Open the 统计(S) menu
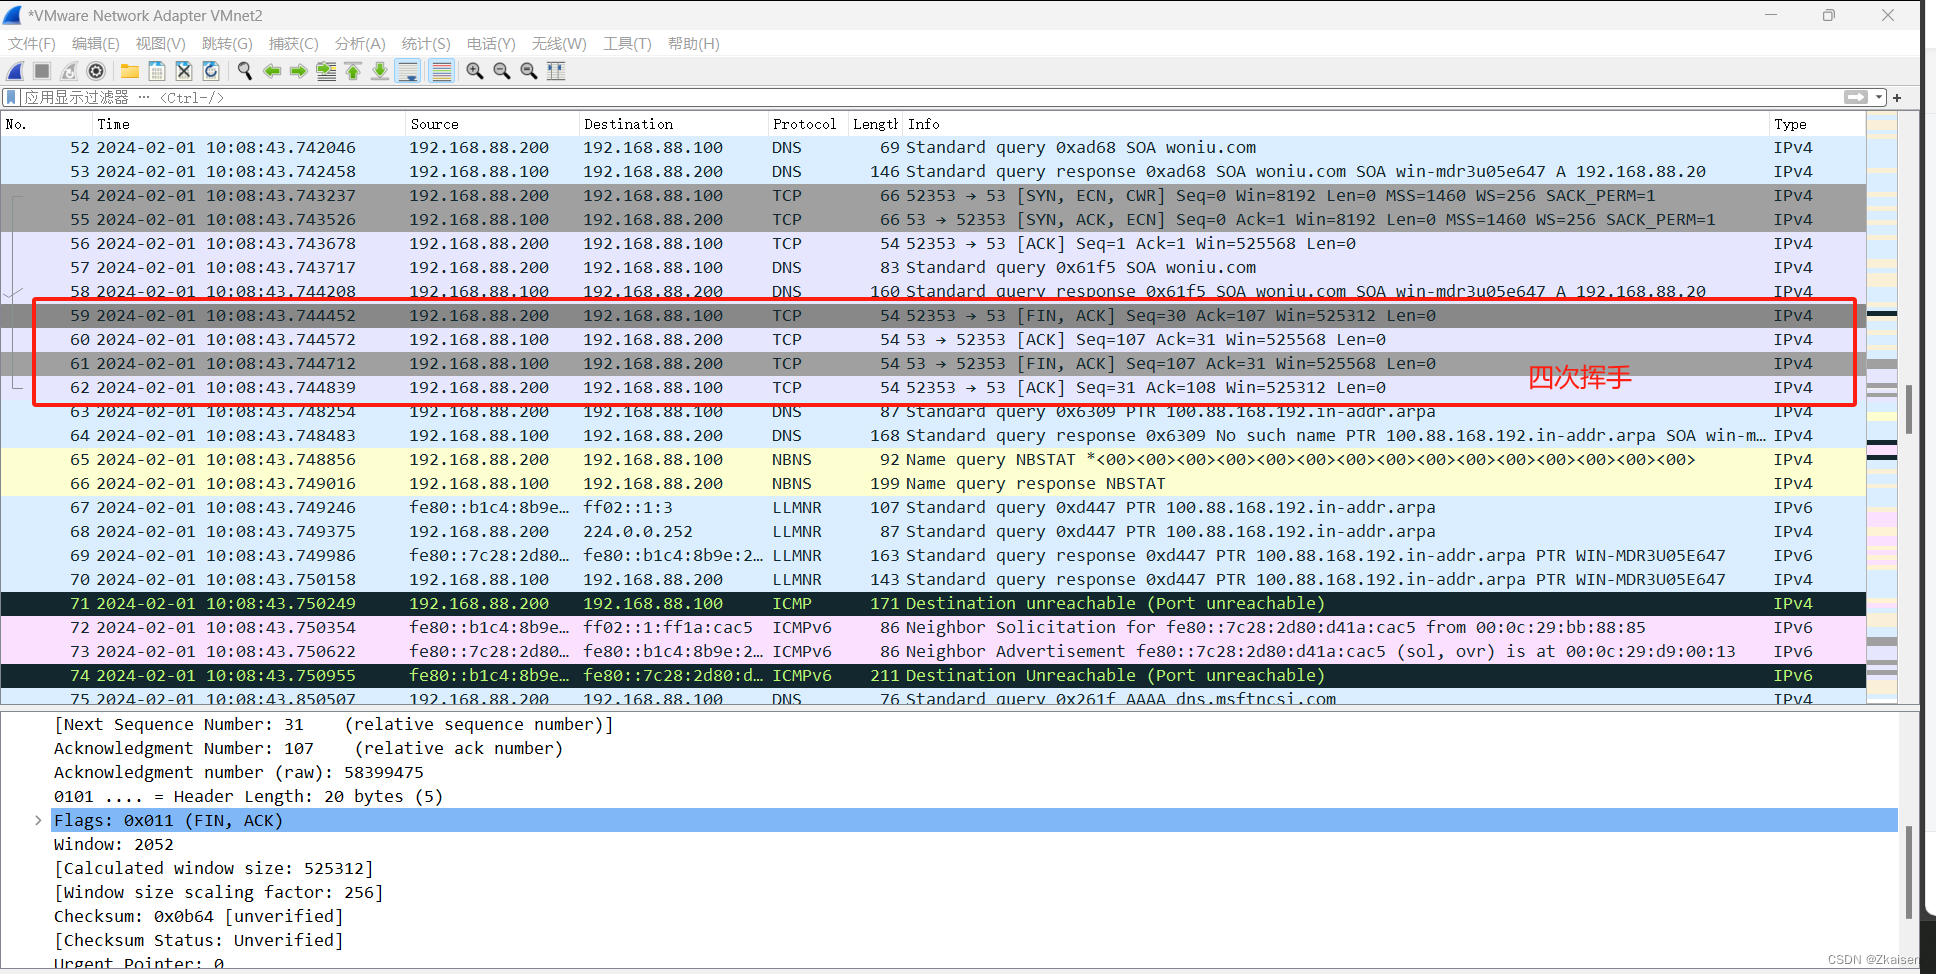 tap(426, 44)
